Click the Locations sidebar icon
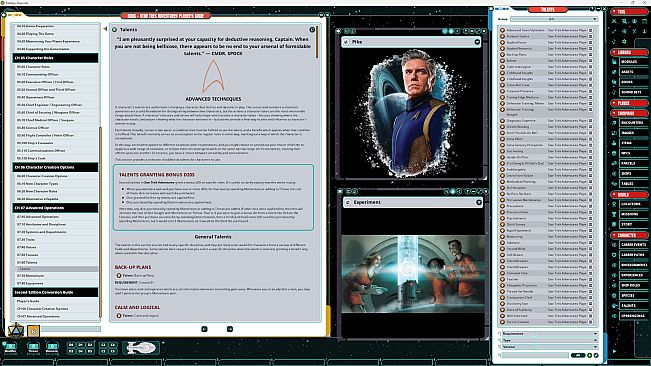The width and height of the screenshot is (651, 366). [614, 204]
